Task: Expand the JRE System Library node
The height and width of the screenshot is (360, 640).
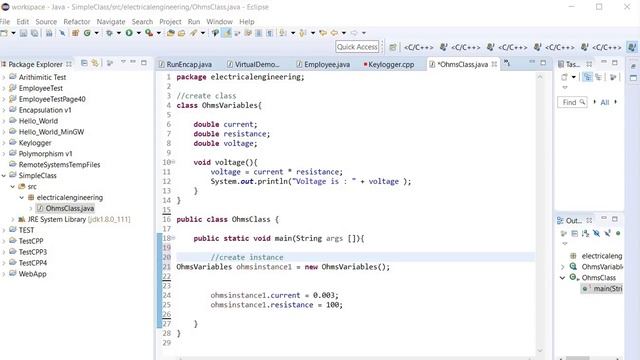Action: point(13,220)
